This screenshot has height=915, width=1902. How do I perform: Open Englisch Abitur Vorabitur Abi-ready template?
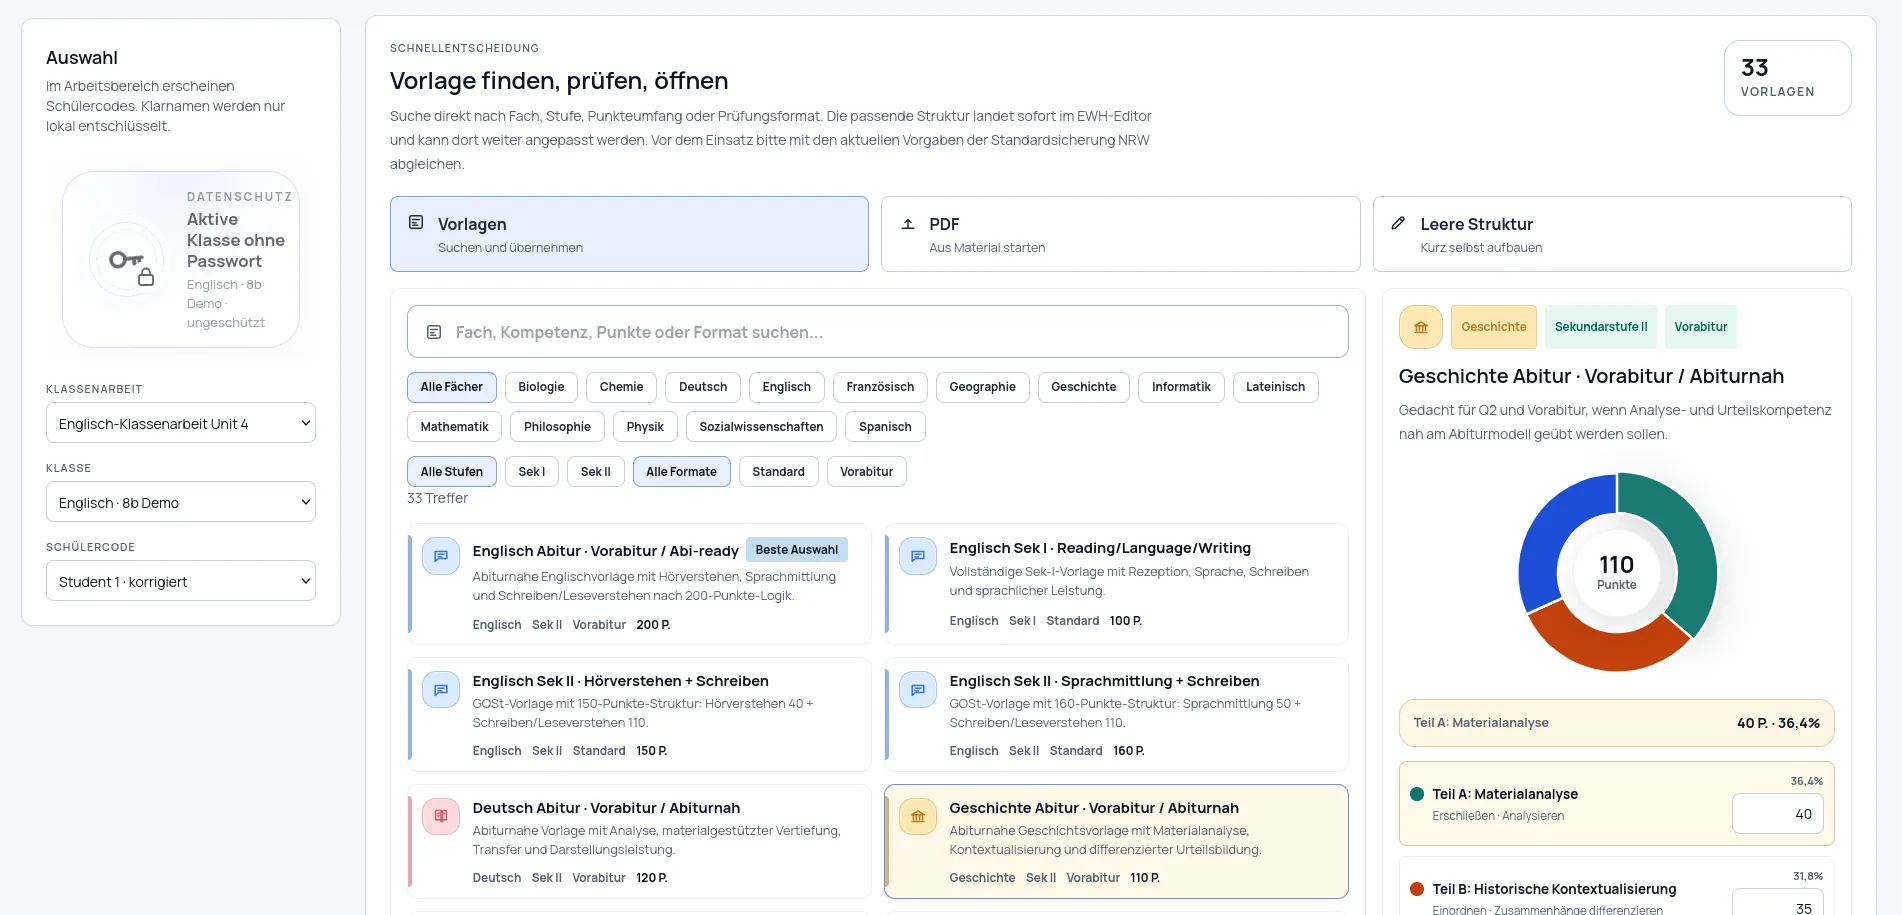tap(640, 584)
